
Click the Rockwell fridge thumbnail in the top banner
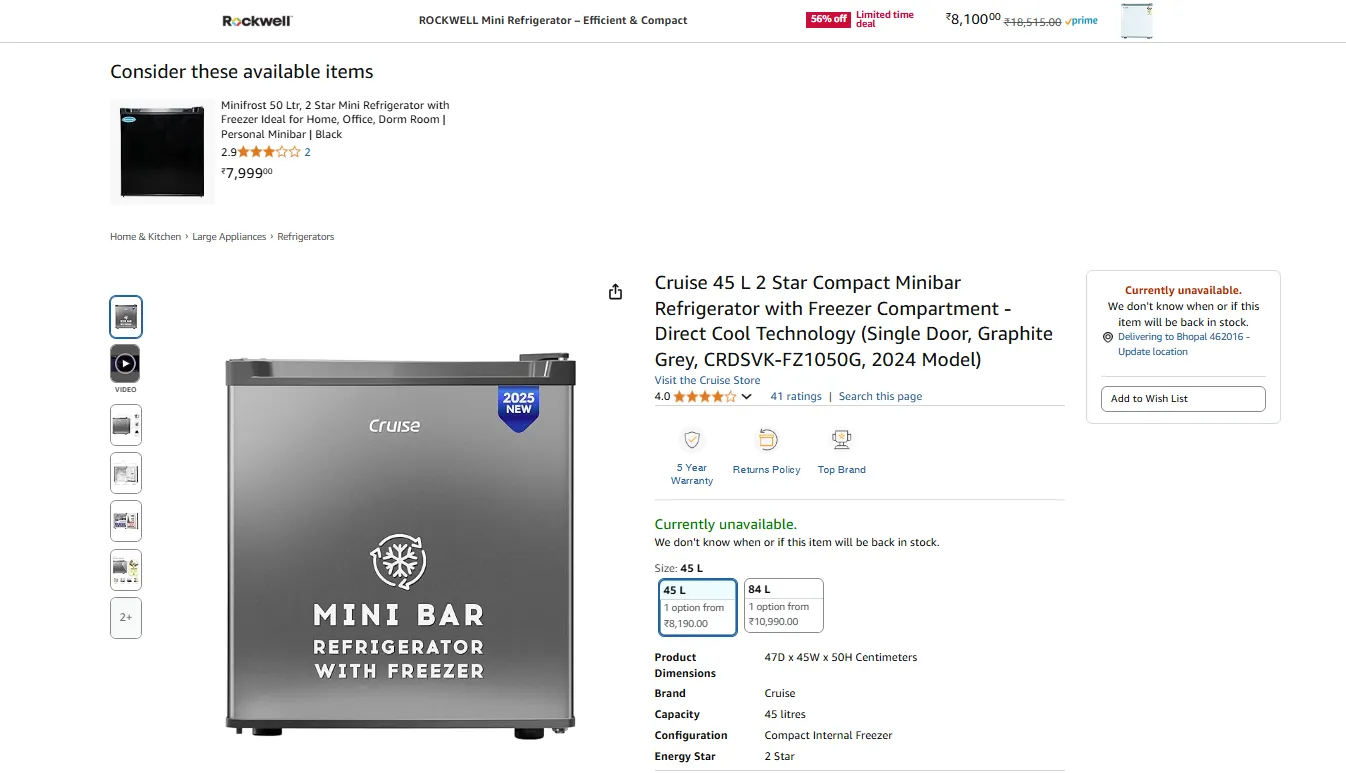[x=1137, y=21]
